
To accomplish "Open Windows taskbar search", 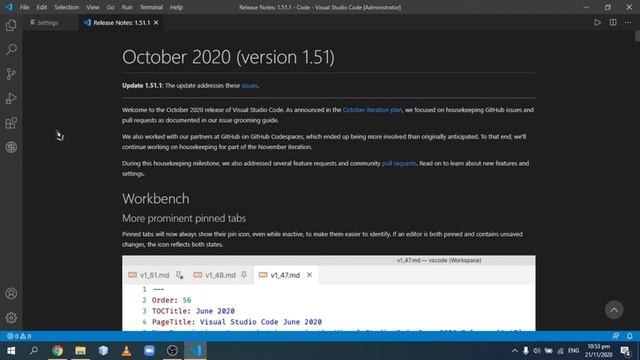I will [x=34, y=351].
